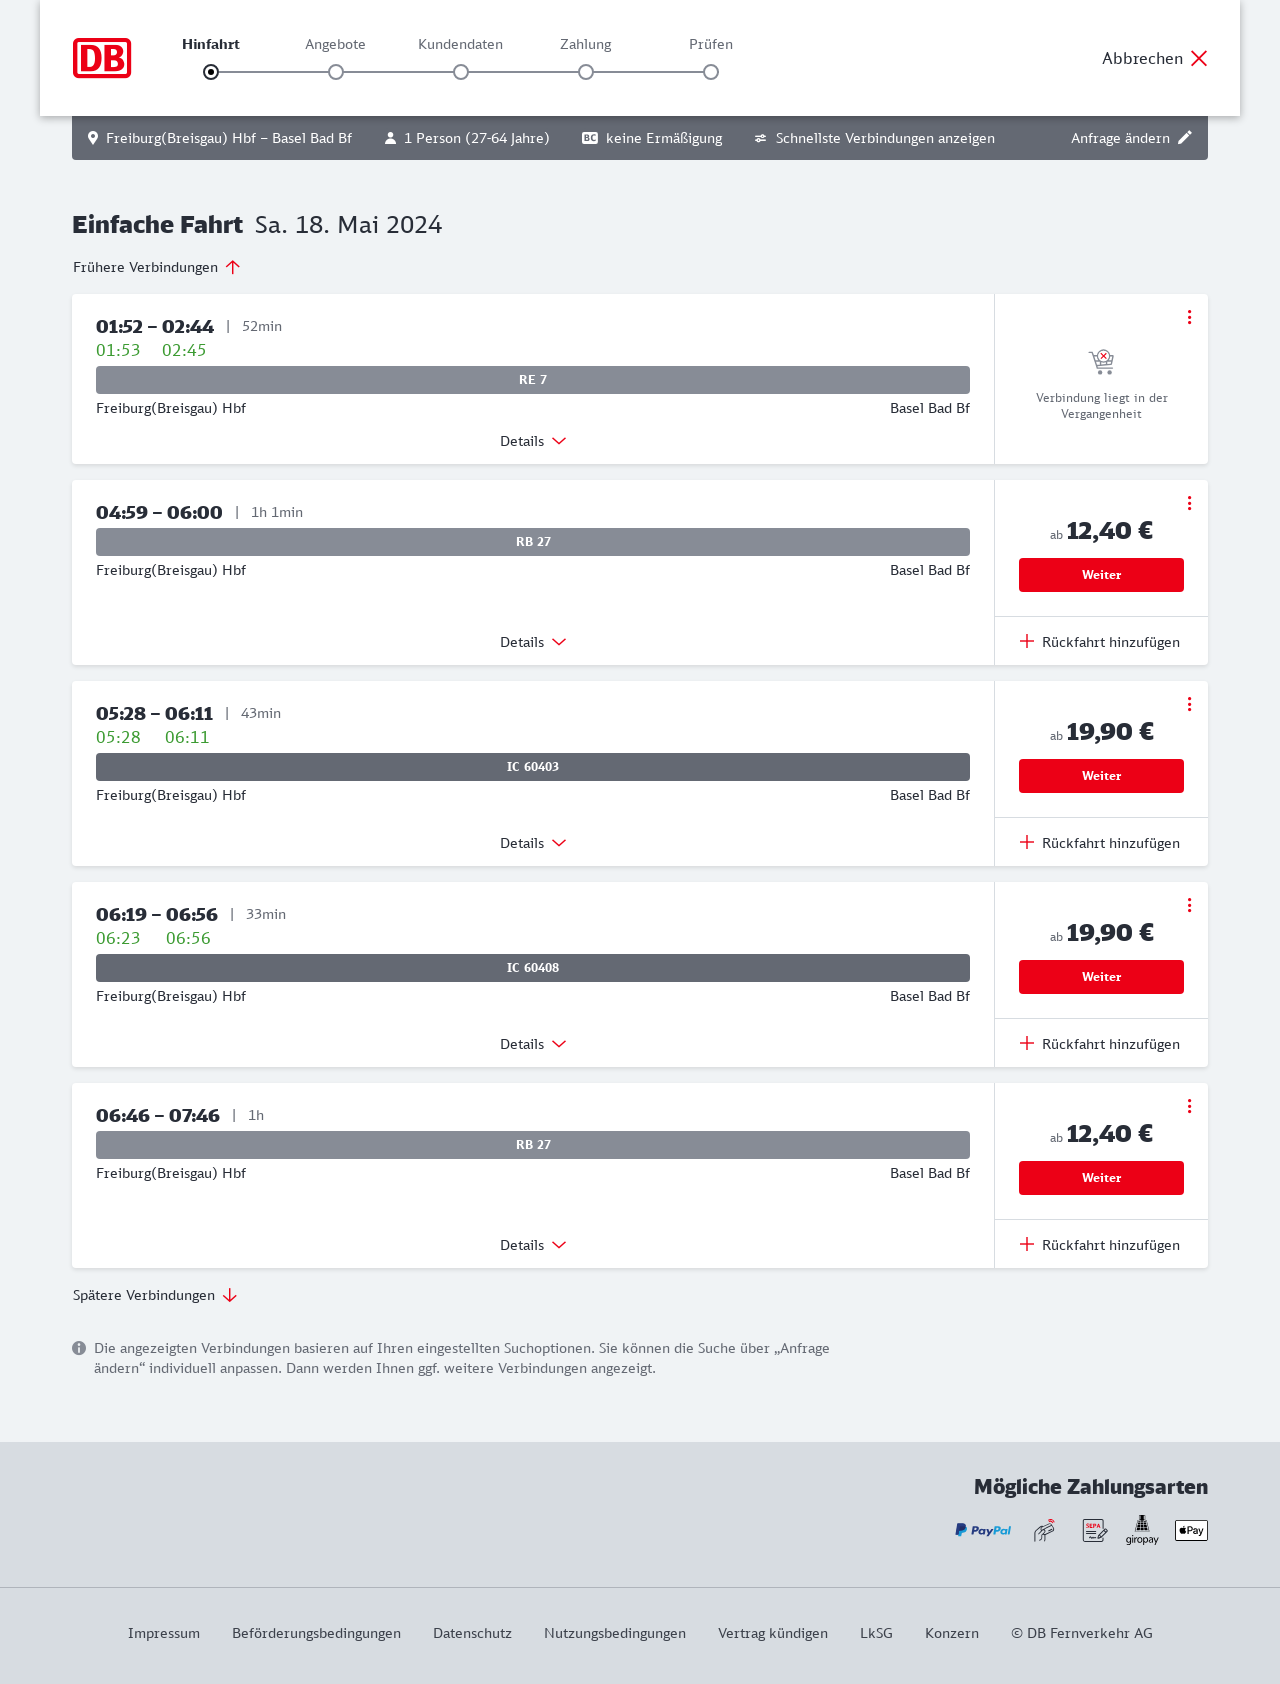Click the Abbrechen X icon
Screen dimensions: 1280x1684
(1199, 58)
